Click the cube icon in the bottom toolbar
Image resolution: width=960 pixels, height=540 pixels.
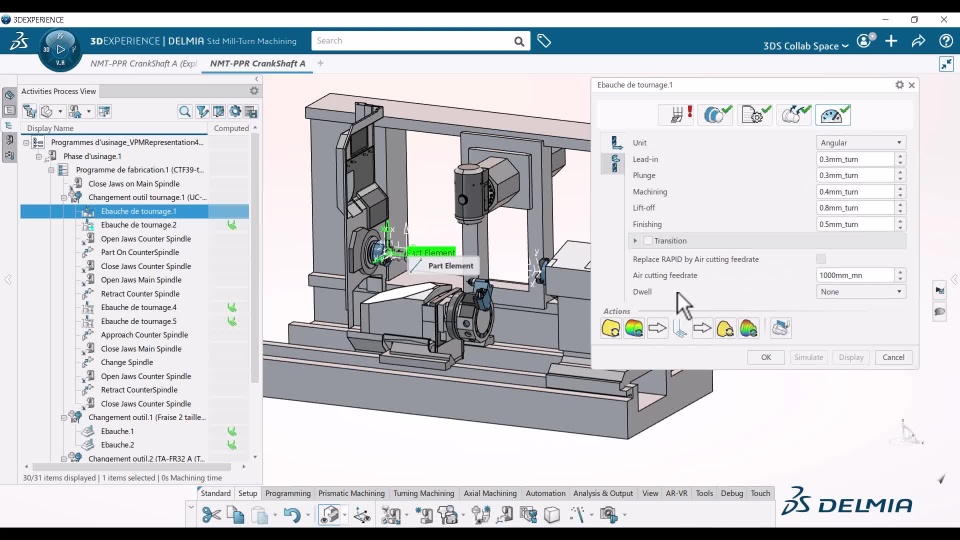pyautogui.click(x=552, y=515)
